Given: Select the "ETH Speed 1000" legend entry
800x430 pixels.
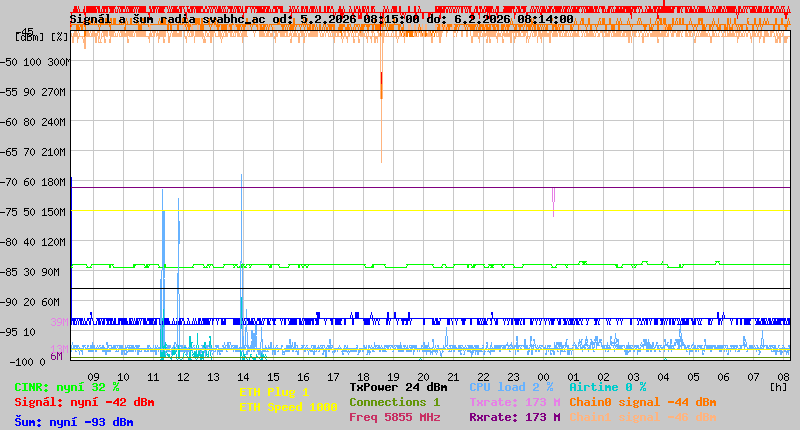Looking at the screenshot, I should click(x=287, y=407).
